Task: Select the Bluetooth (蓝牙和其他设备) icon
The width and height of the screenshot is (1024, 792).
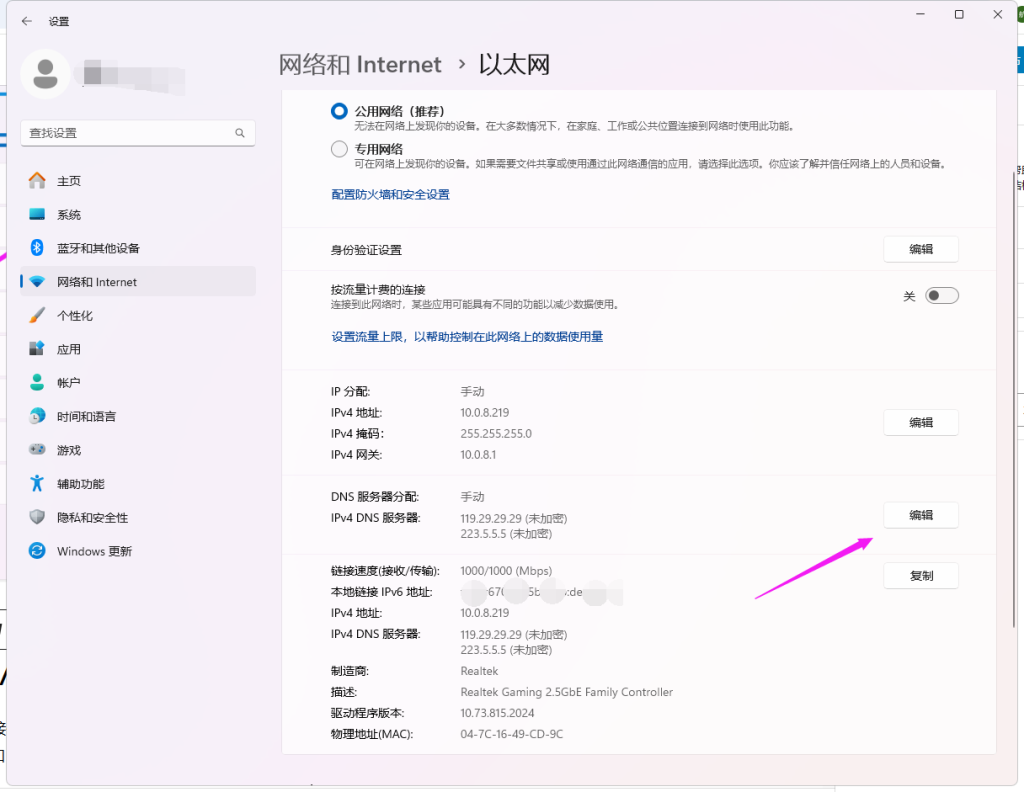Action: tap(37, 248)
